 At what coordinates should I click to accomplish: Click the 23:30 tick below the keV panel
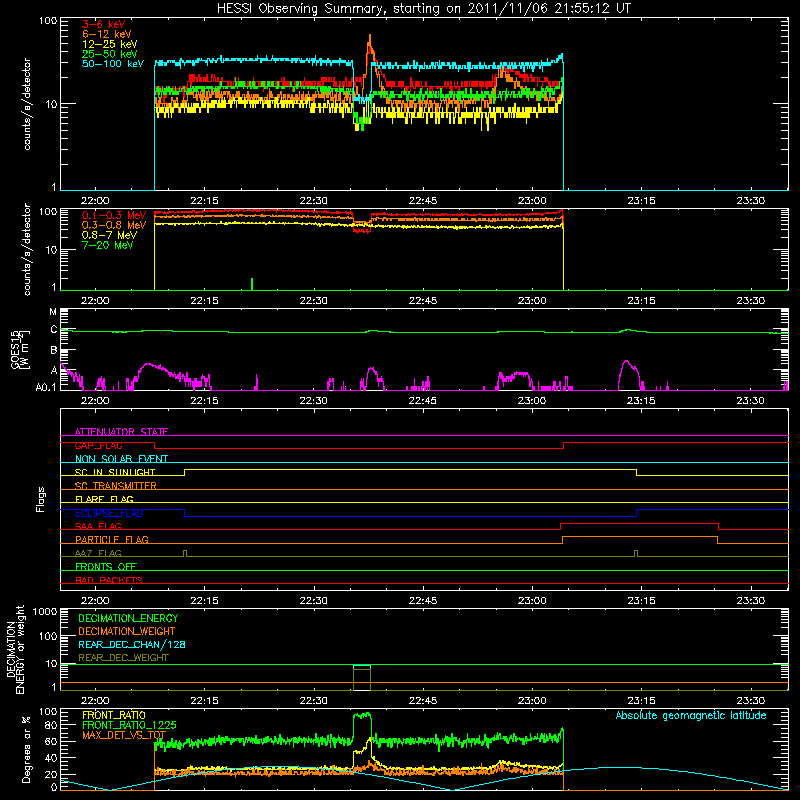click(x=751, y=201)
